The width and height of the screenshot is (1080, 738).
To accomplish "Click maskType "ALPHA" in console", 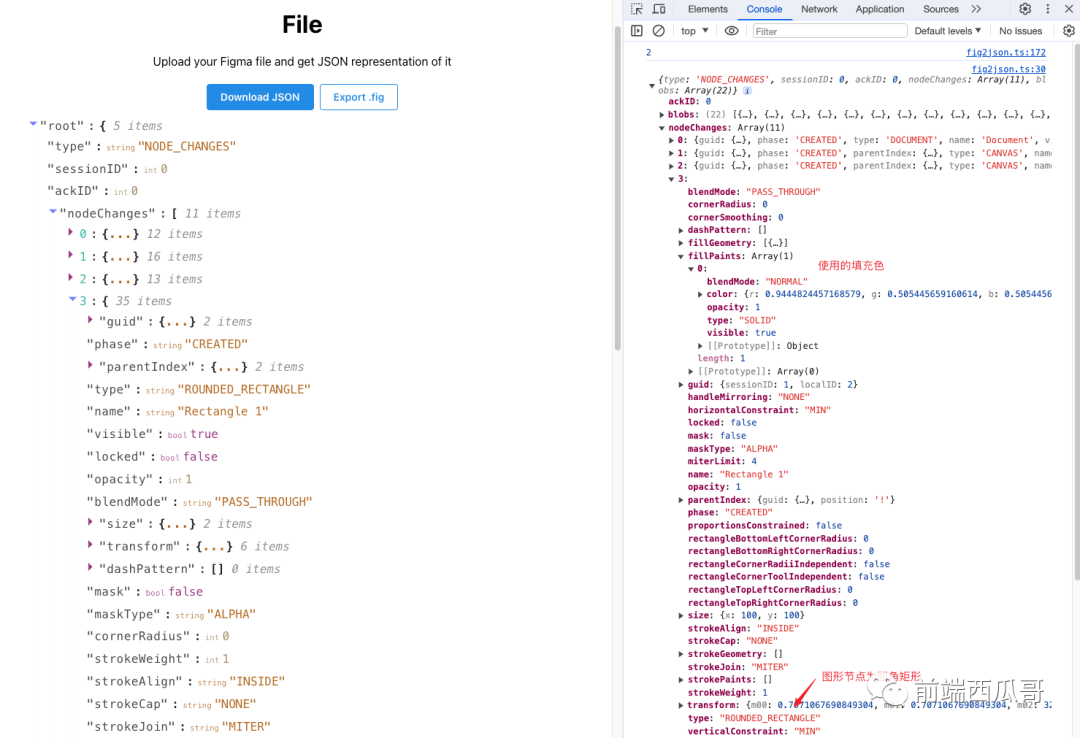I will [759, 449].
